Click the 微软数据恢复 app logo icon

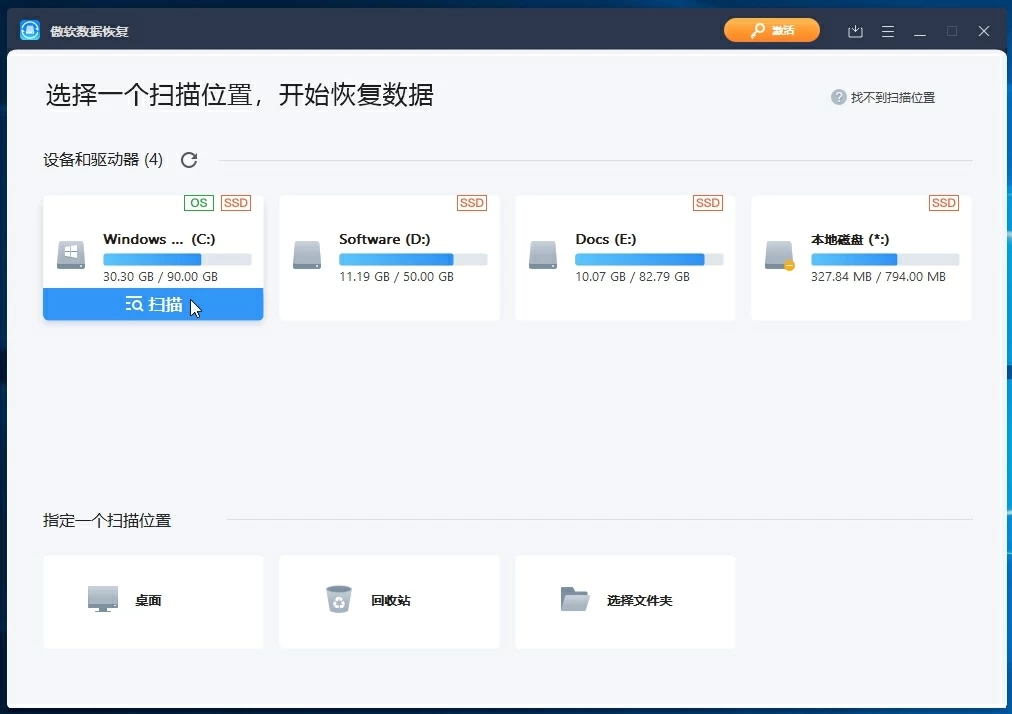[29, 30]
